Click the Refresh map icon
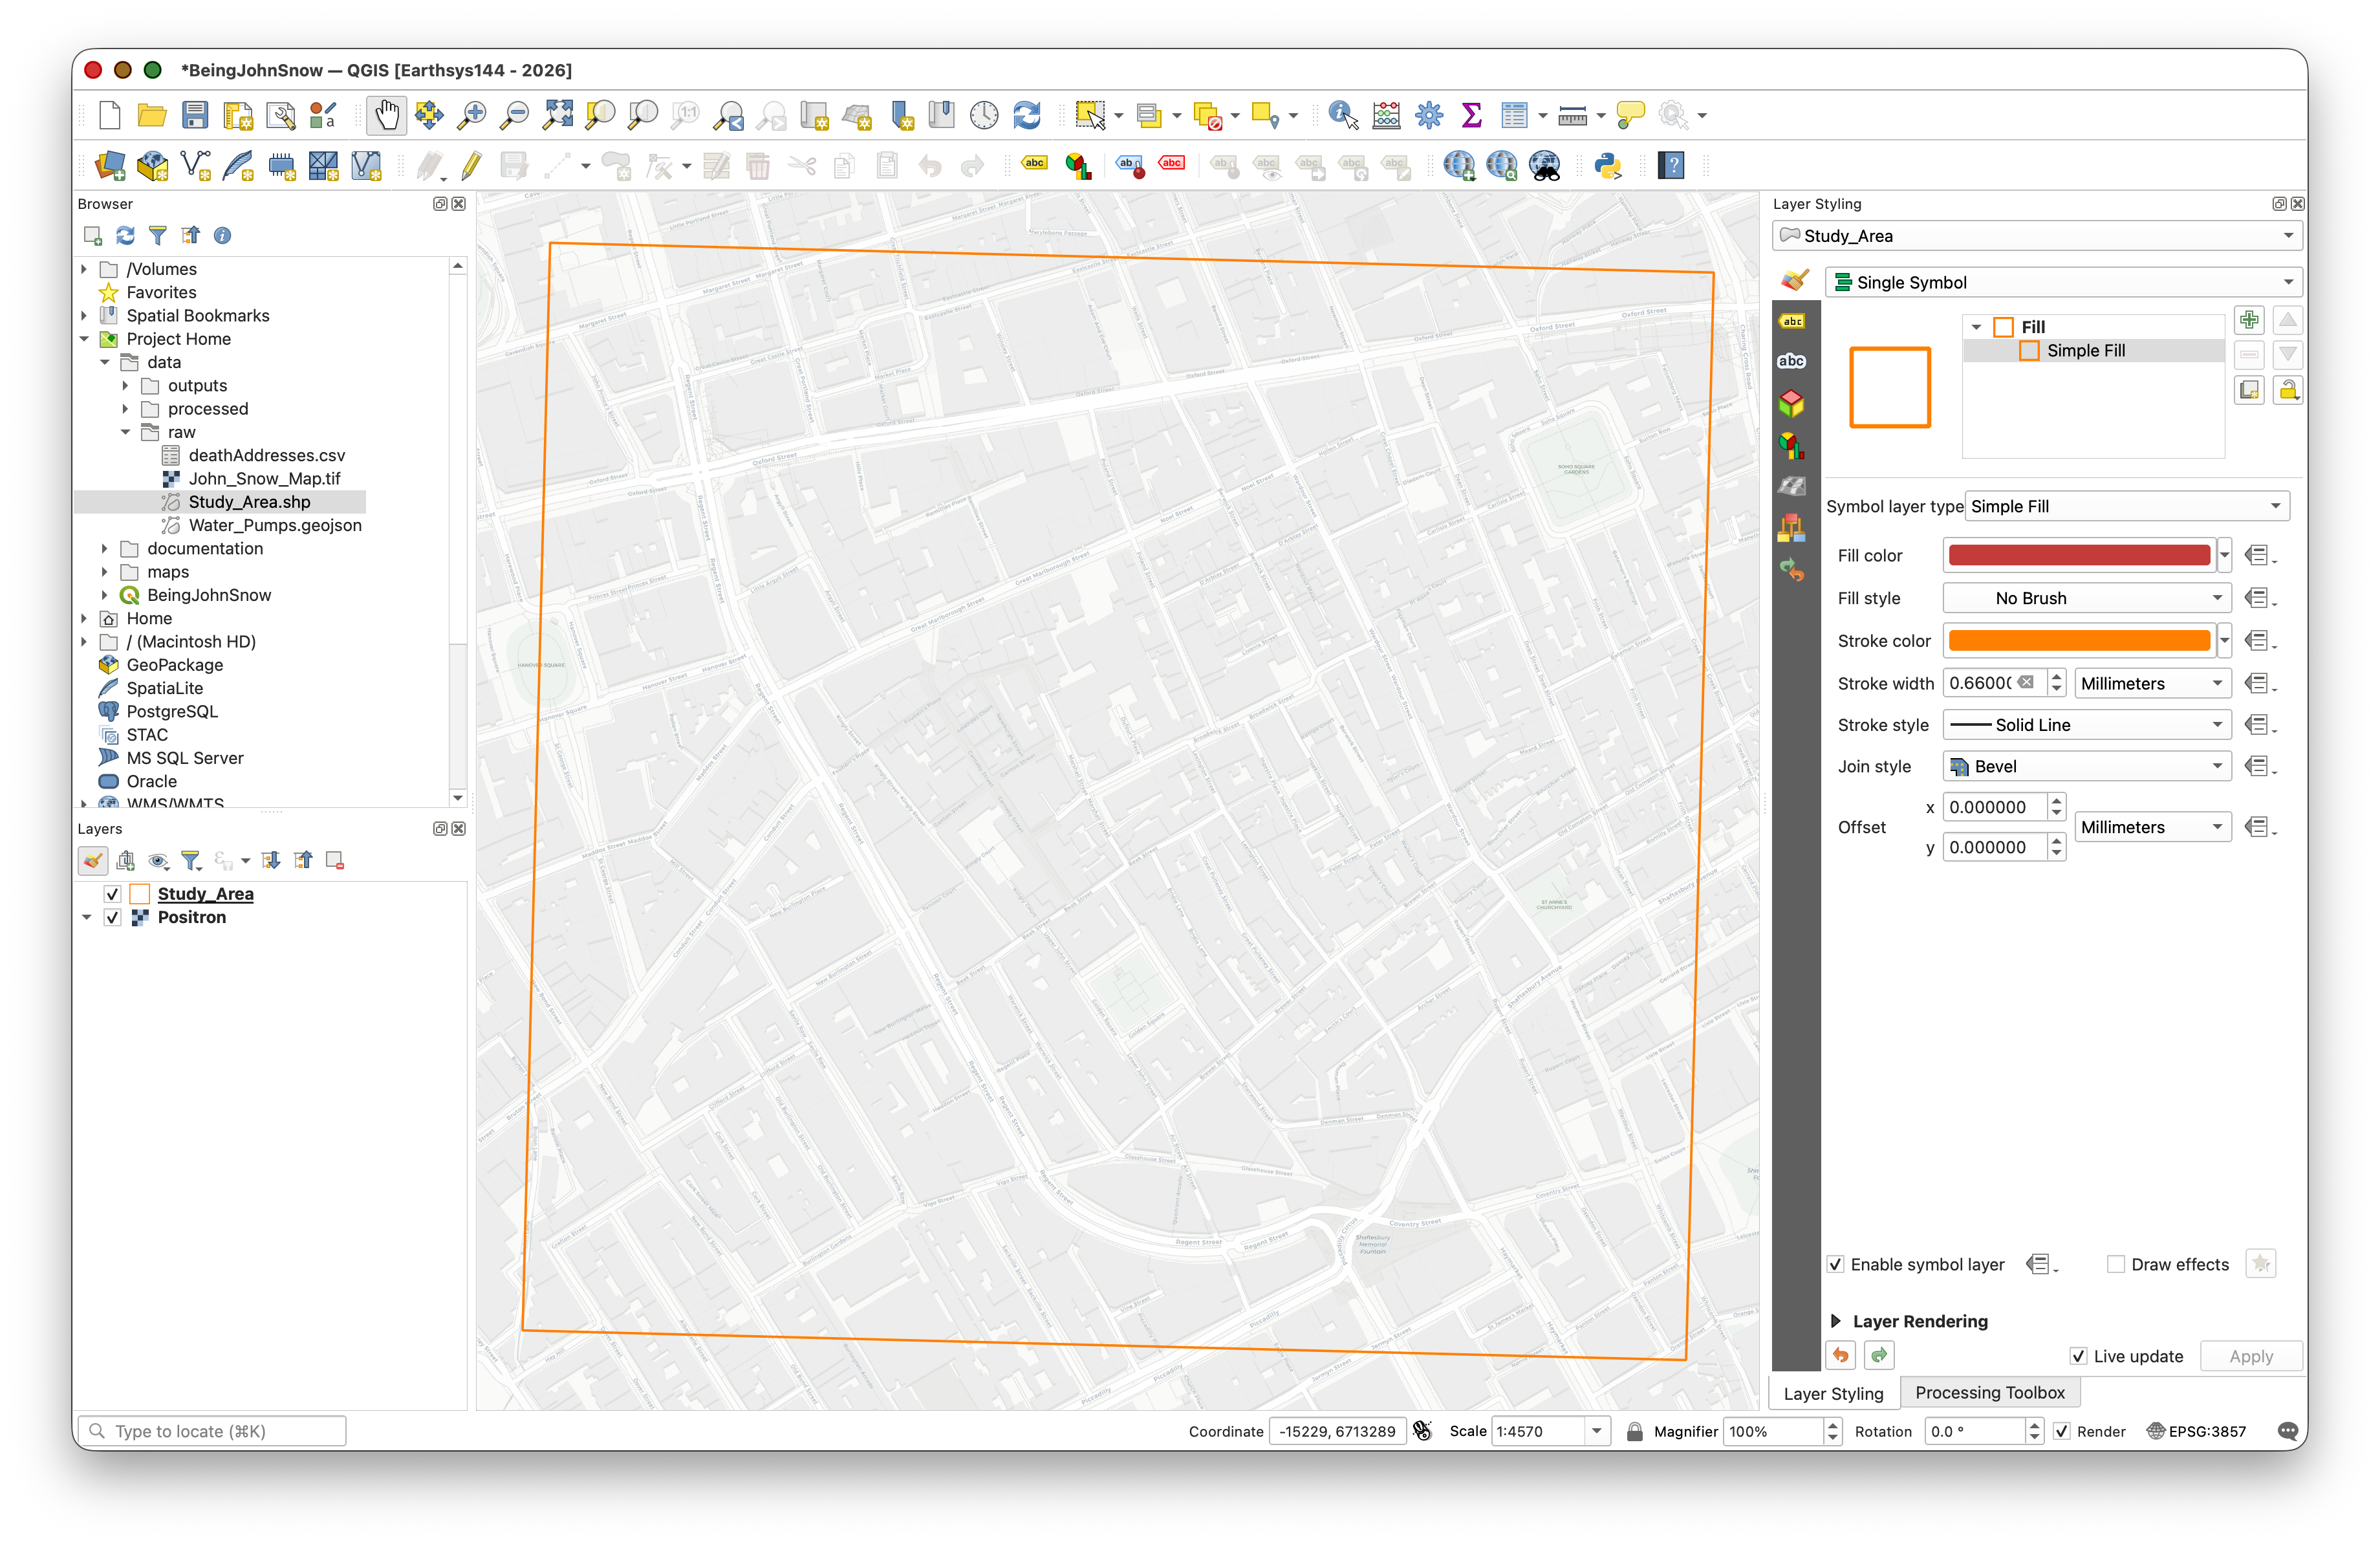 click(1027, 116)
